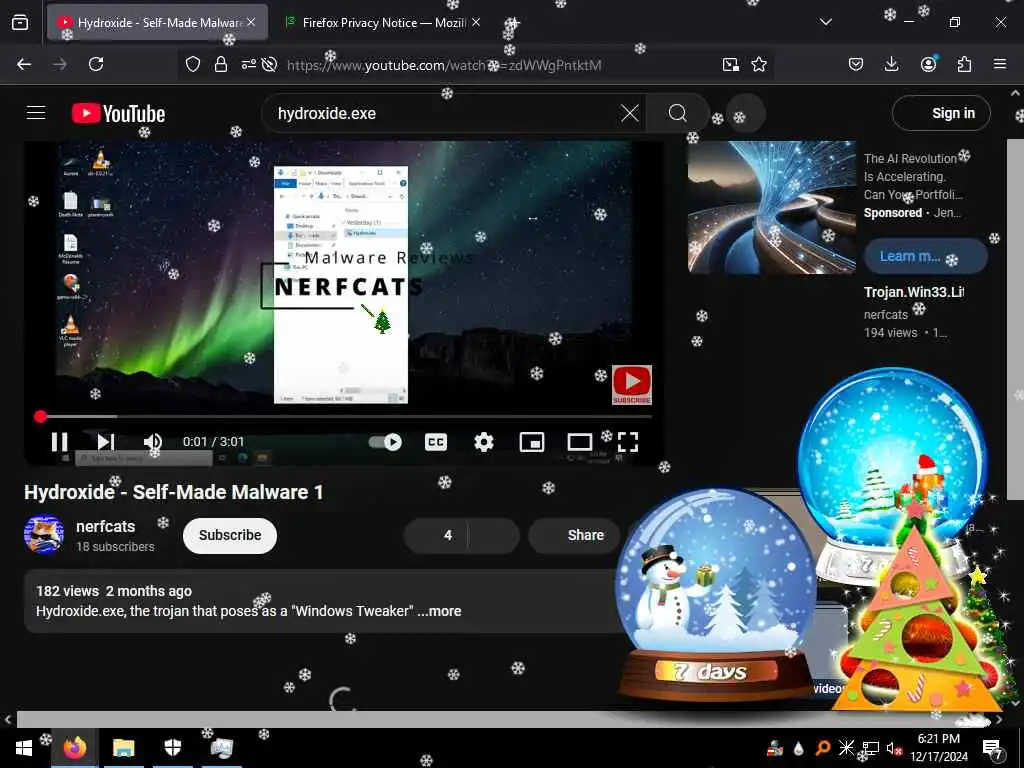The width and height of the screenshot is (1024, 768).
Task: Open the Firefox account icon
Action: (928, 64)
